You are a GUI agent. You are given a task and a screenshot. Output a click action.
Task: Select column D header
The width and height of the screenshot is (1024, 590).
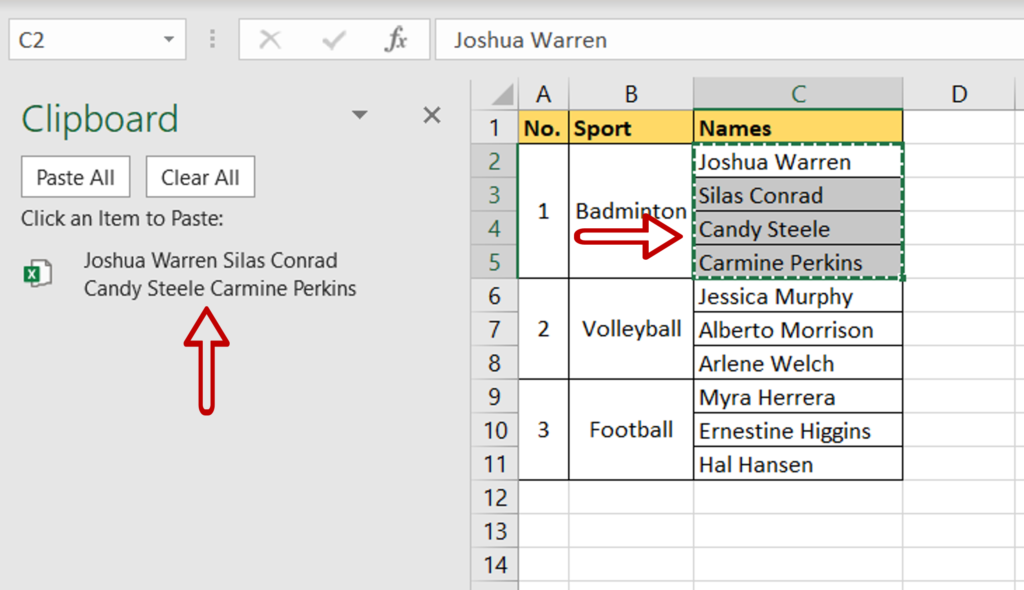click(x=959, y=94)
